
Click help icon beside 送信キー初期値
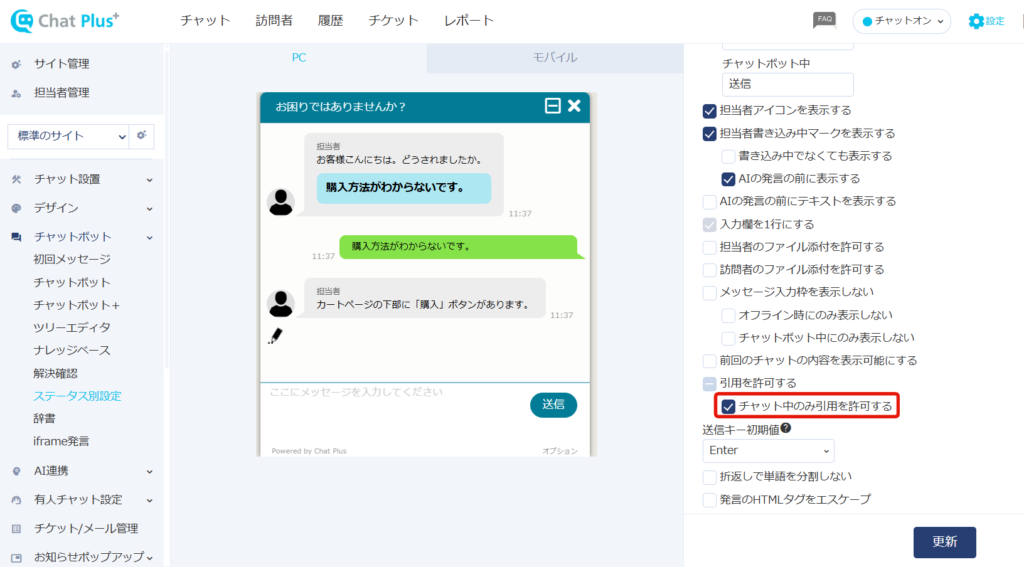(x=786, y=429)
